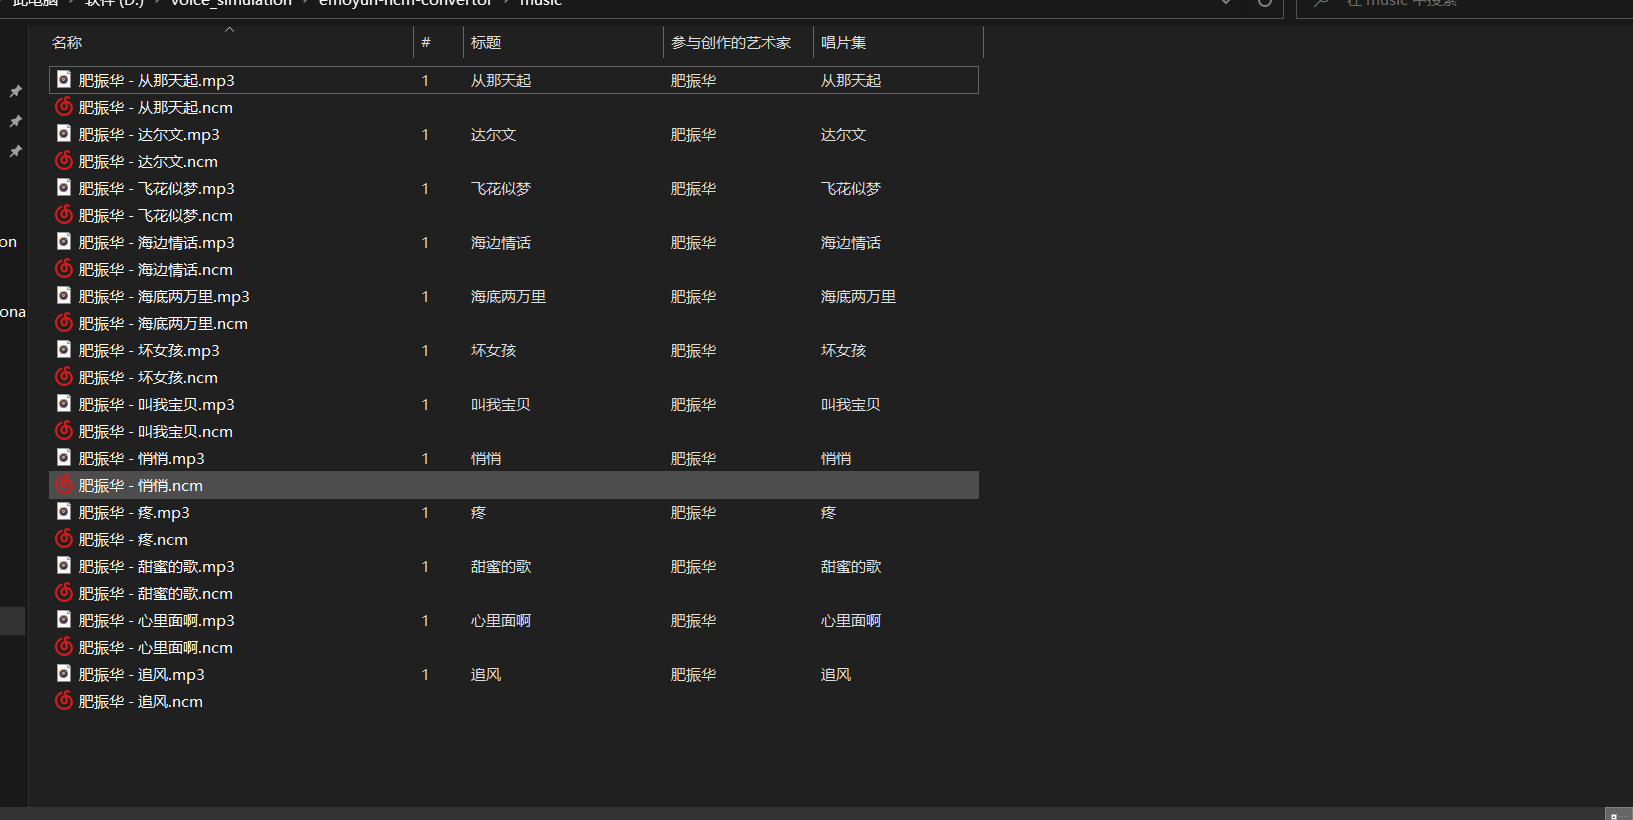Viewport: 1633px width, 820px height.
Task: Select the NetEase icon beside 海边情话.ncm
Action: pyautogui.click(x=64, y=269)
